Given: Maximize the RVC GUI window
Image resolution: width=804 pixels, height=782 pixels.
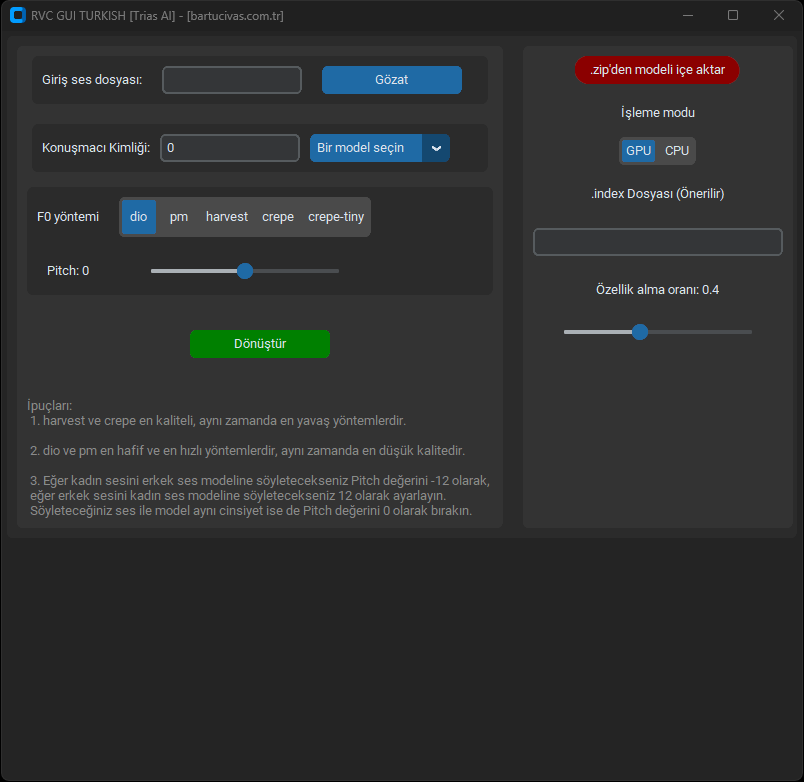Looking at the screenshot, I should tap(733, 15).
